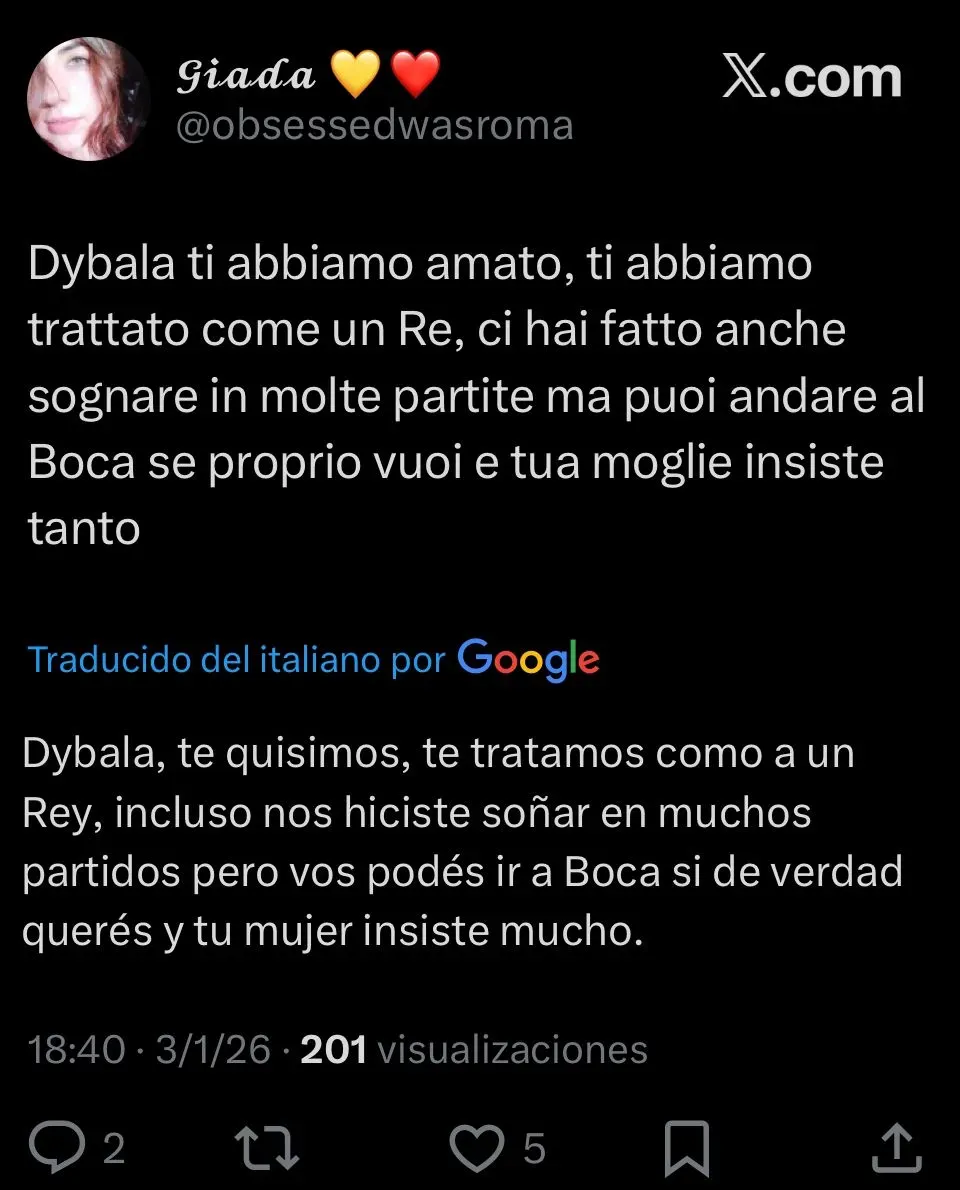Like the tweet with the heart icon
The image size is (960, 1190).
click(x=477, y=1148)
